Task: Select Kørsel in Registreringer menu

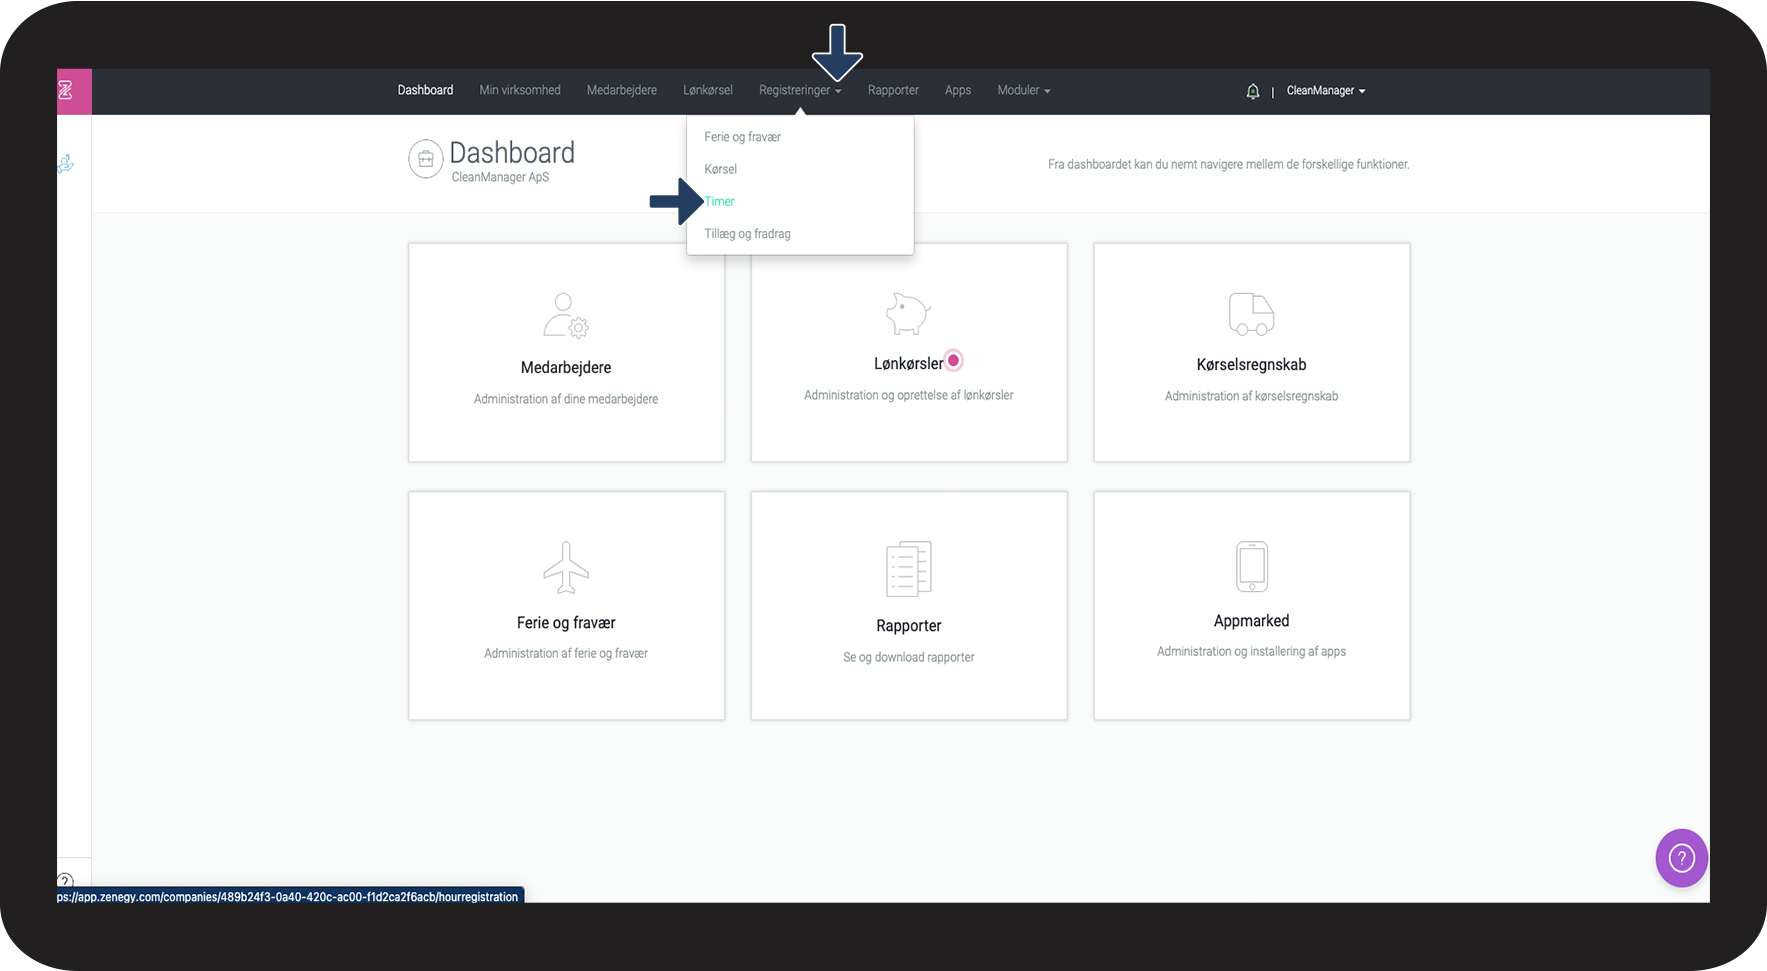Action: pos(721,169)
